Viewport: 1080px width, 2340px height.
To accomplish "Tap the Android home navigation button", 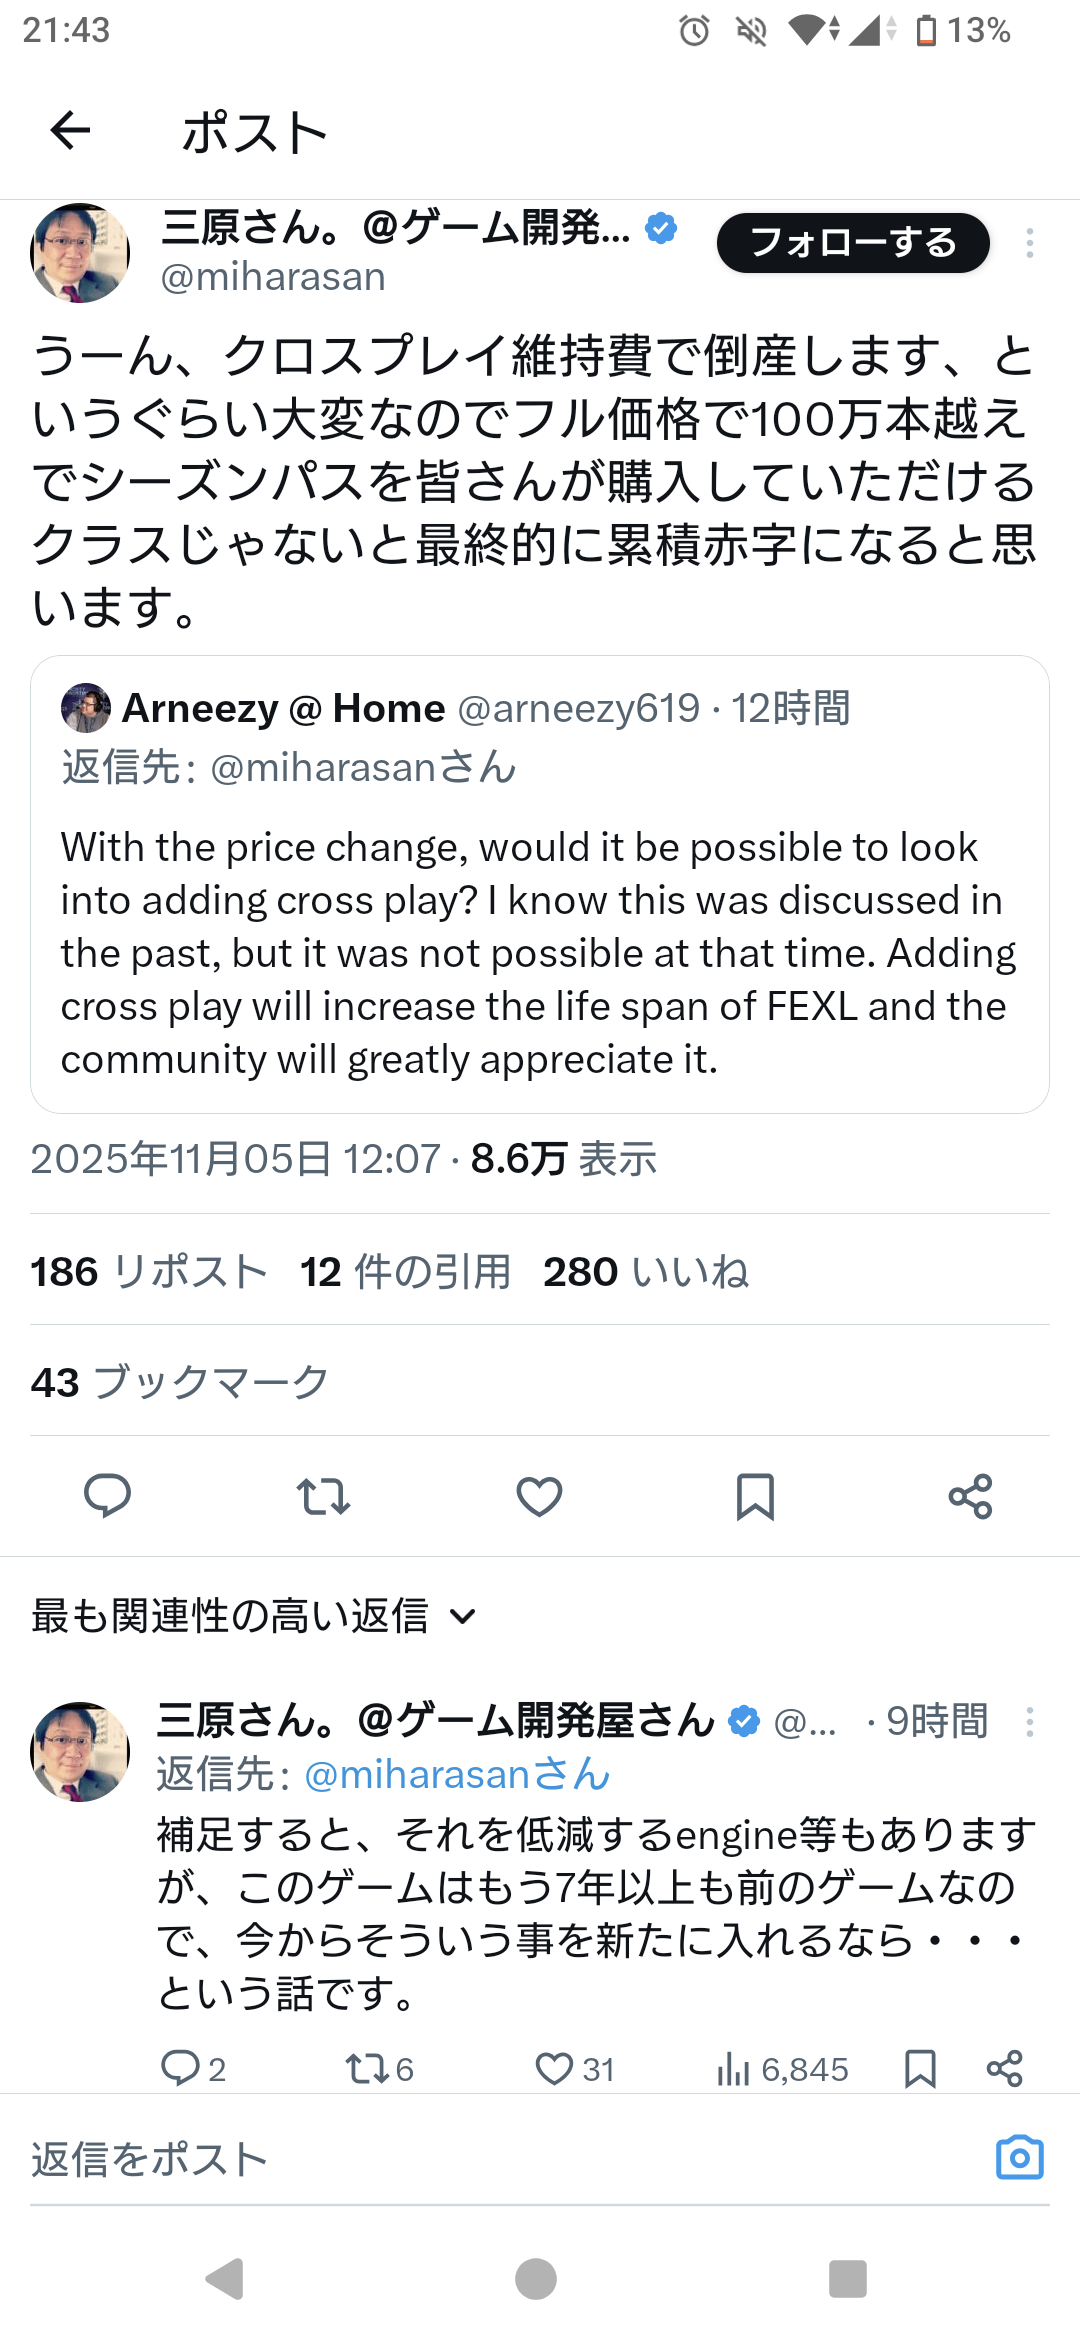I will pyautogui.click(x=536, y=2279).
